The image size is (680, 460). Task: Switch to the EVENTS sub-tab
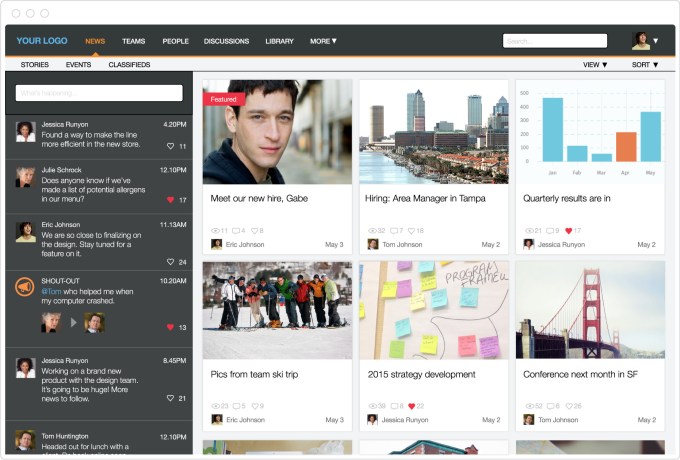point(78,65)
